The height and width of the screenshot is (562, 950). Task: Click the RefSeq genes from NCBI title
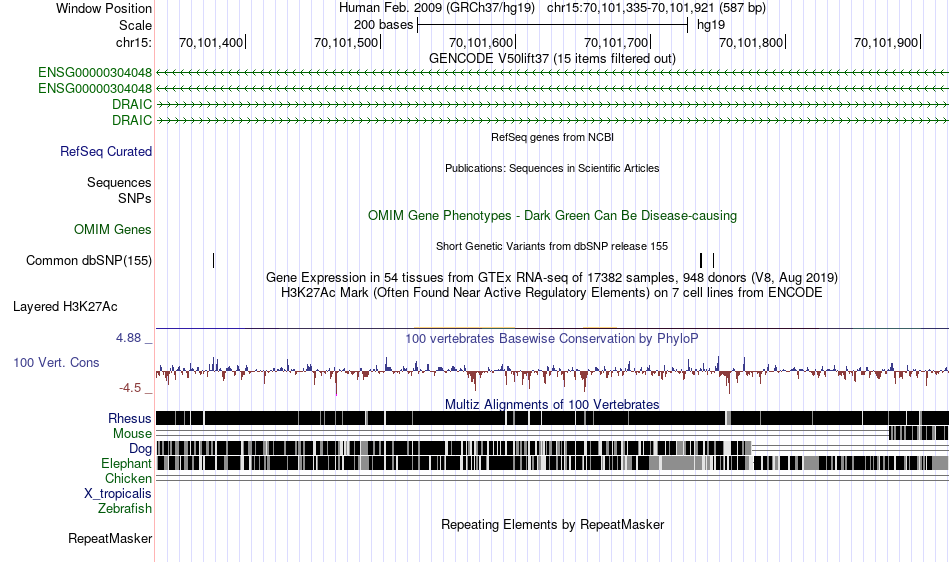[x=552, y=137]
